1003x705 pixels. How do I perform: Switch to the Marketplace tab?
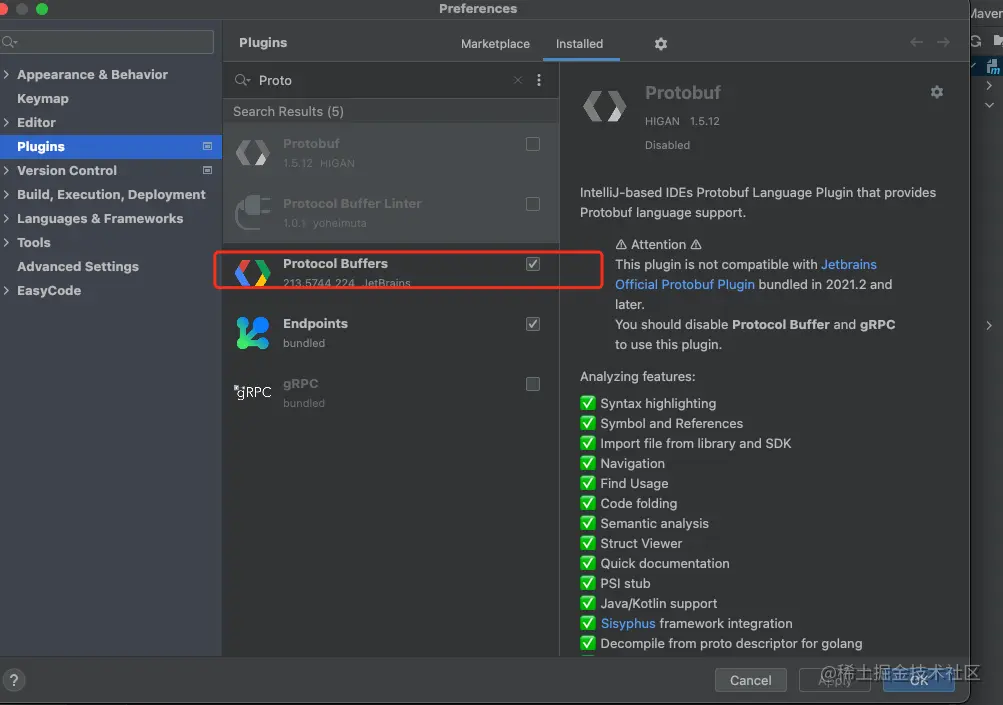(x=495, y=44)
